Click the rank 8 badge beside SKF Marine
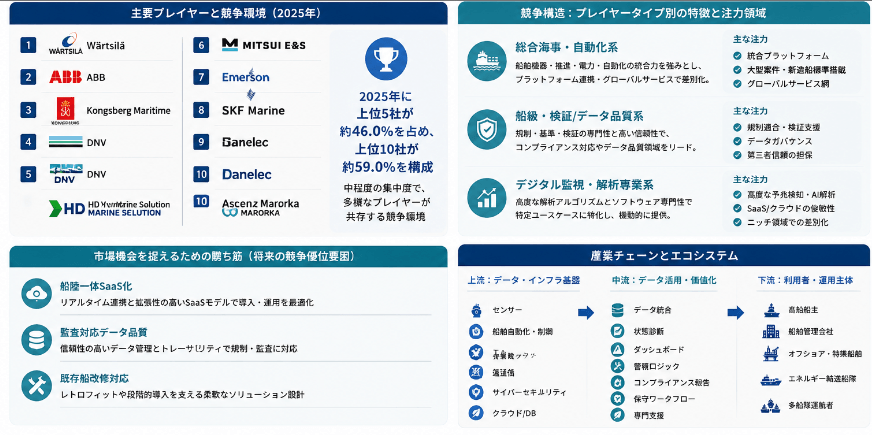 tap(201, 110)
